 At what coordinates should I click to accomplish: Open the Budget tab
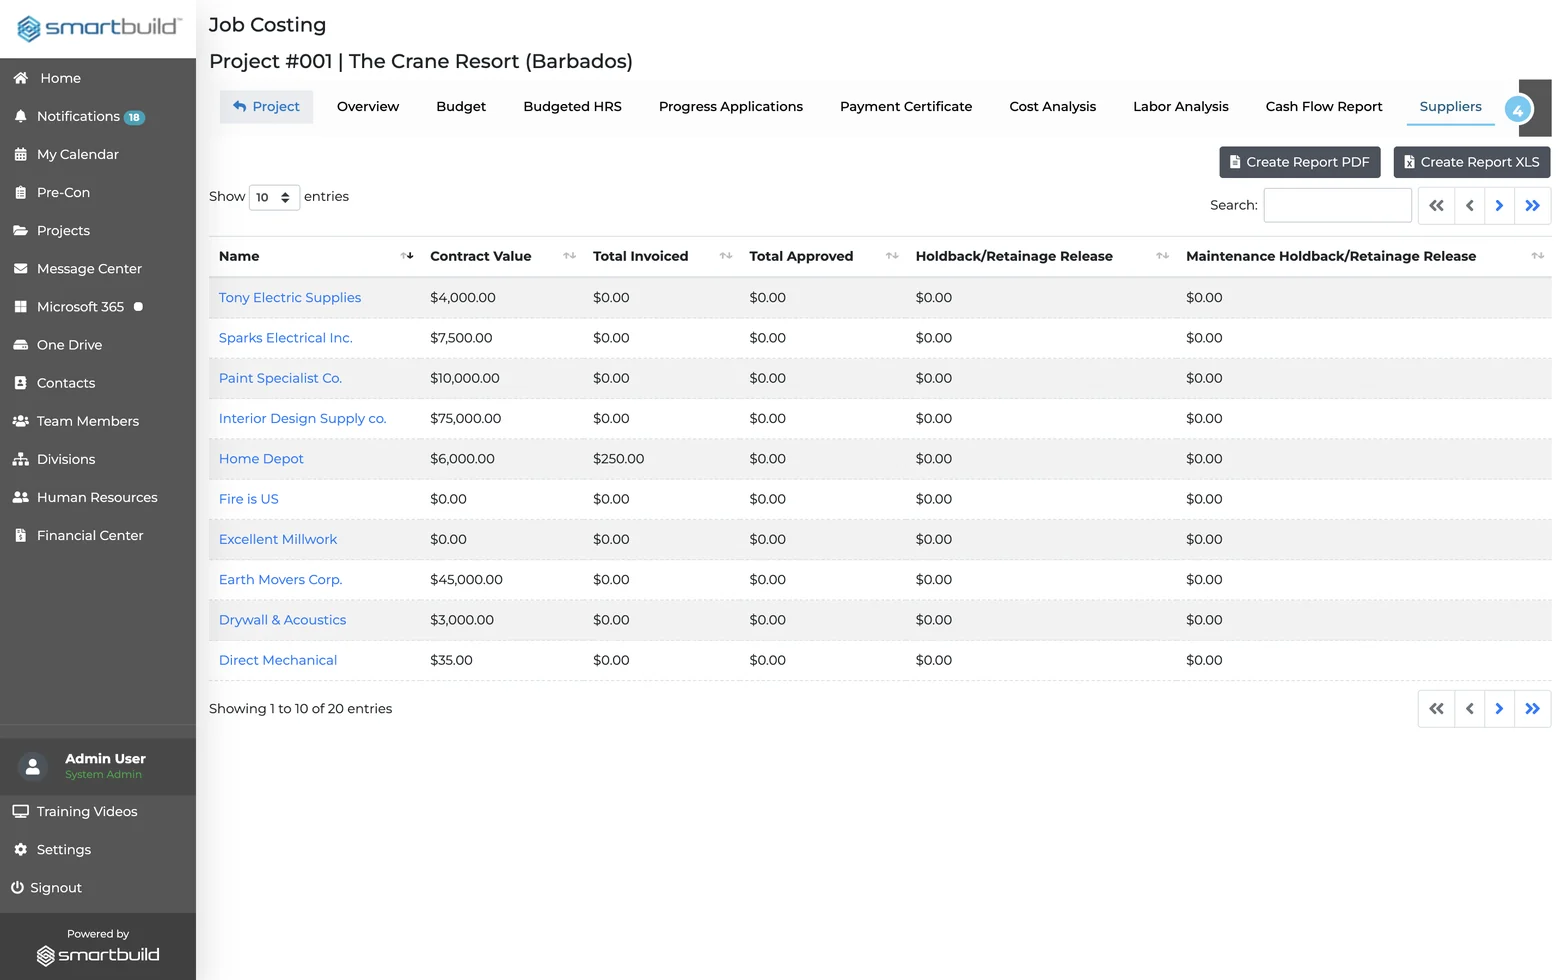[x=461, y=107]
